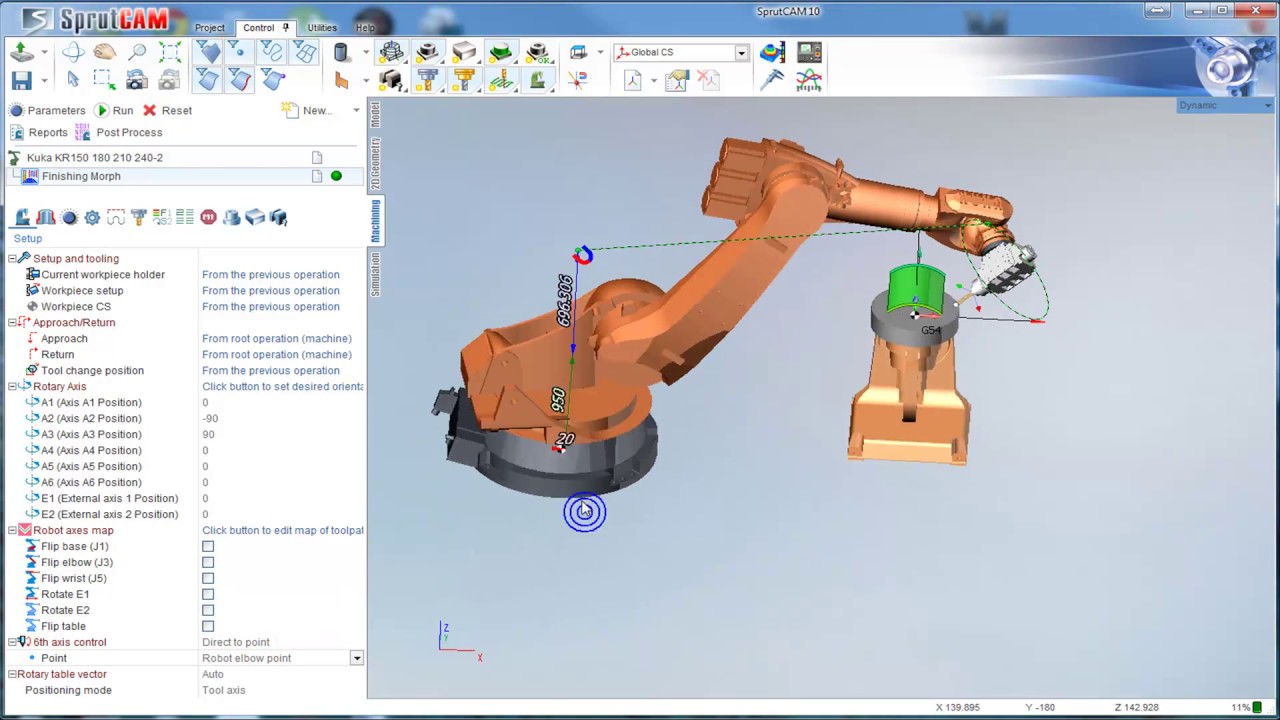Toggle toolpath visibility icon
This screenshot has height=720, width=1280.
point(501,80)
